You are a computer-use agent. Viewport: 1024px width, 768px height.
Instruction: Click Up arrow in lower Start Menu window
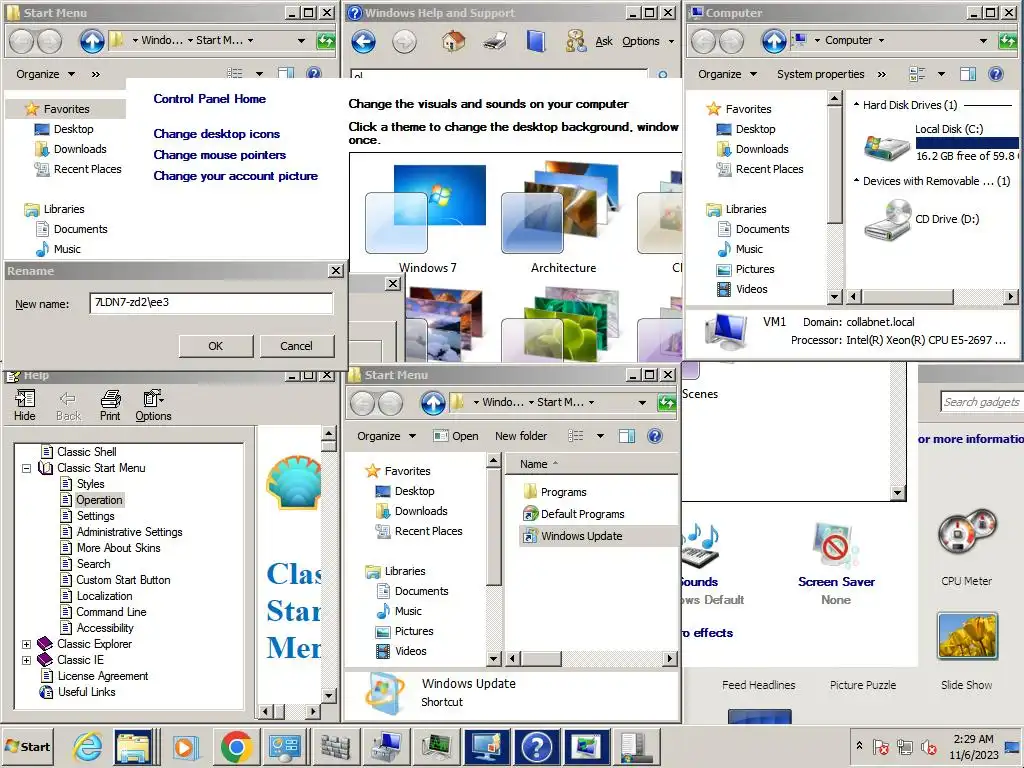point(433,403)
